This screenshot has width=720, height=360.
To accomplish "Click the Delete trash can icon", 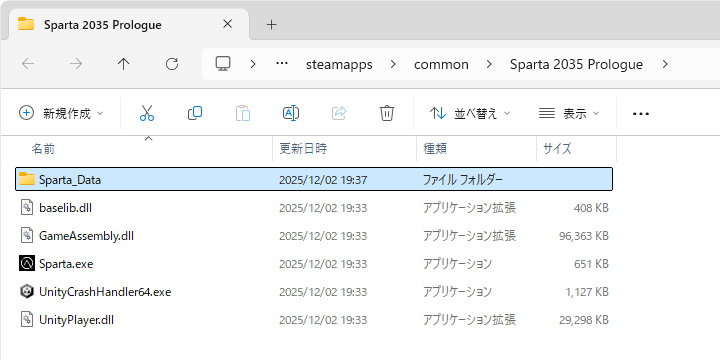I will click(387, 113).
